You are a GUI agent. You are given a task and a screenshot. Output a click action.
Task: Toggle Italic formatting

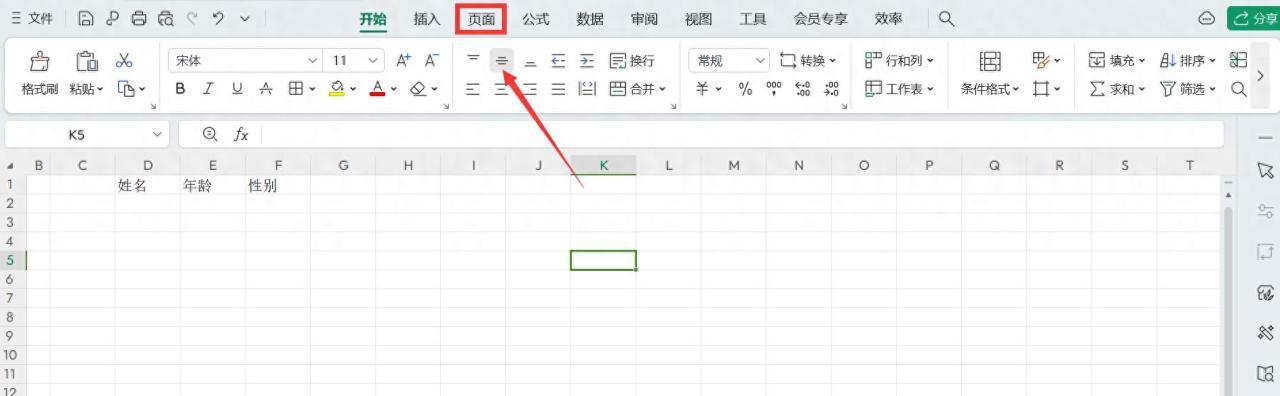tap(209, 89)
